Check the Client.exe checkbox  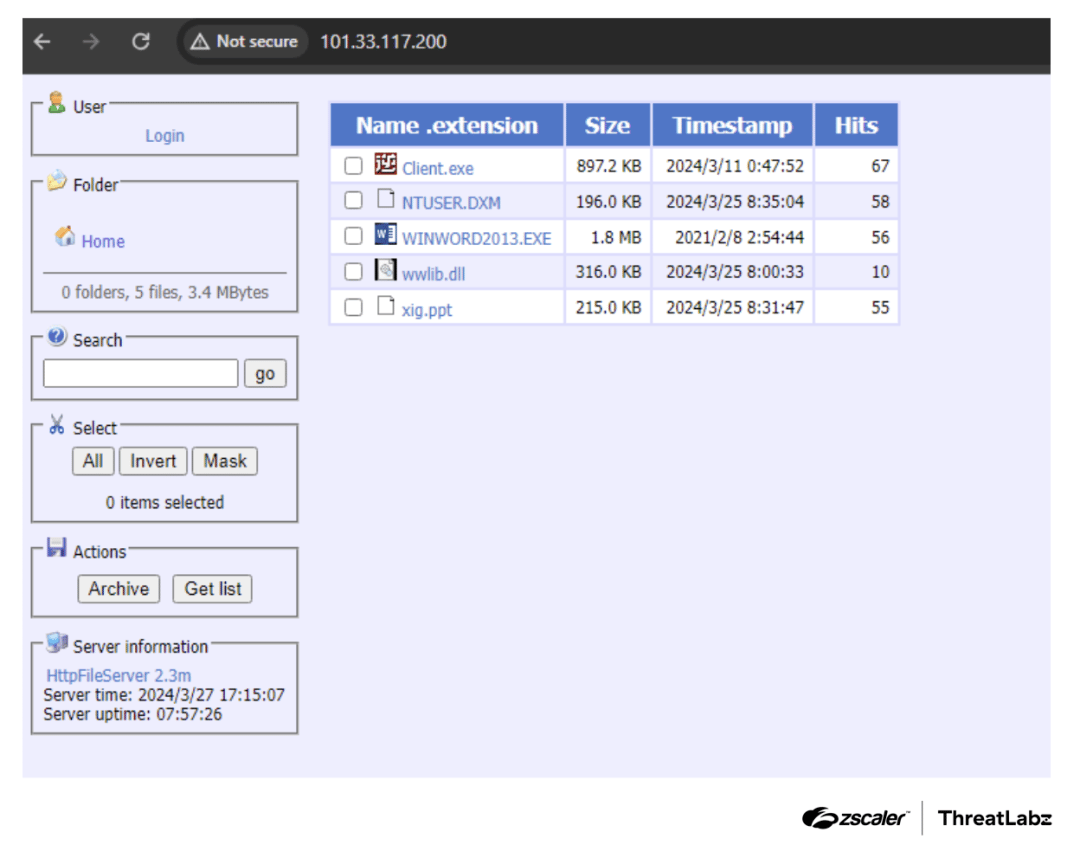click(353, 166)
